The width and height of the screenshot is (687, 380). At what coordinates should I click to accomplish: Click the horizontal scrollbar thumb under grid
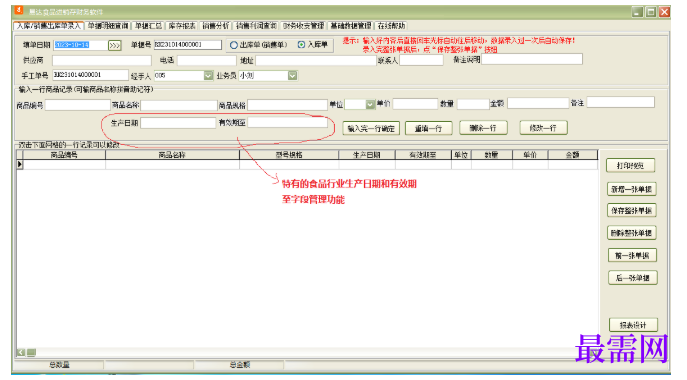coord(31,352)
